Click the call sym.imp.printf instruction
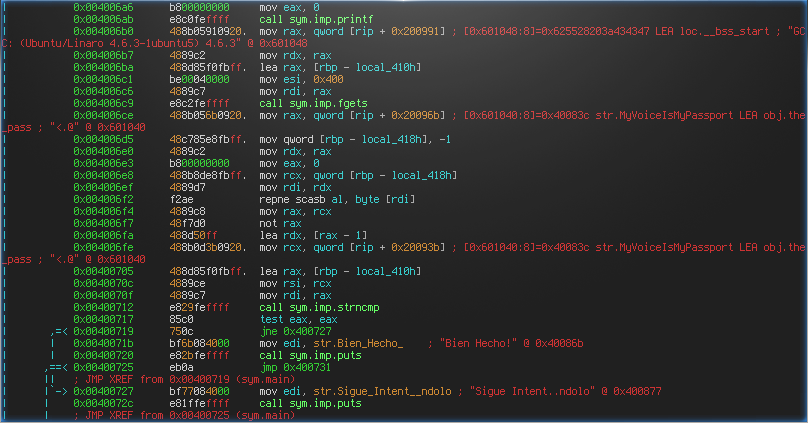Viewport: 808px width, 423px height. [x=310, y=19]
